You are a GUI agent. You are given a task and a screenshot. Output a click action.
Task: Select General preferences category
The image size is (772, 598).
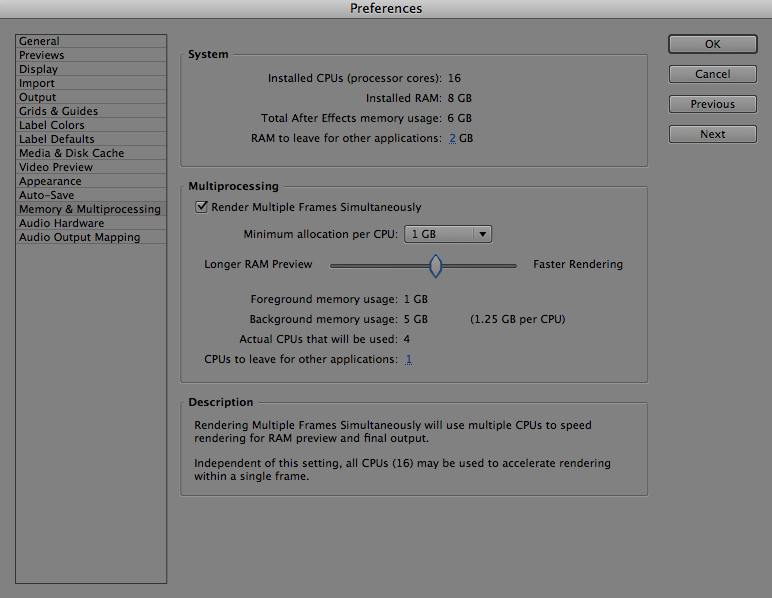click(x=91, y=41)
